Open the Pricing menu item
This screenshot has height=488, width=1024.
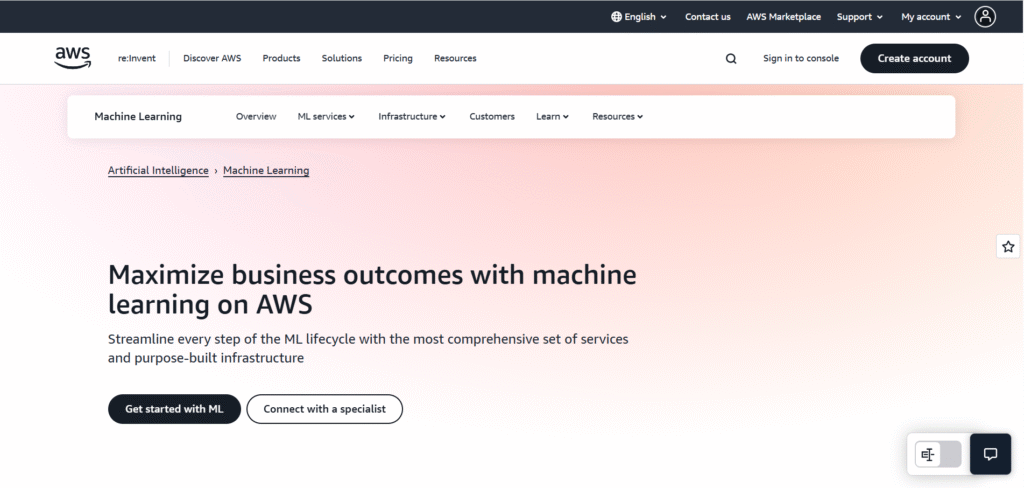pyautogui.click(x=397, y=59)
